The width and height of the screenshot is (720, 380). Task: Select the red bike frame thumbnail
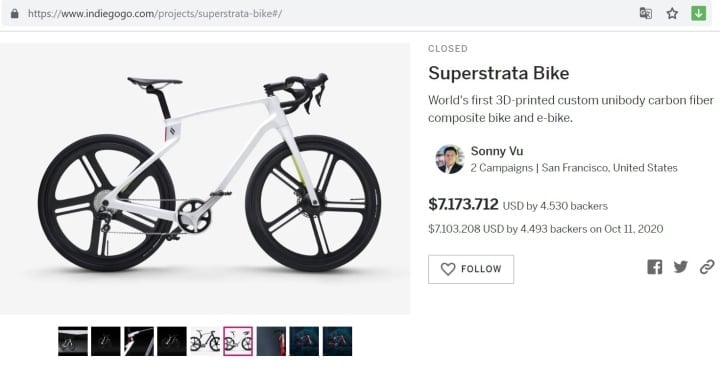[x=271, y=341]
